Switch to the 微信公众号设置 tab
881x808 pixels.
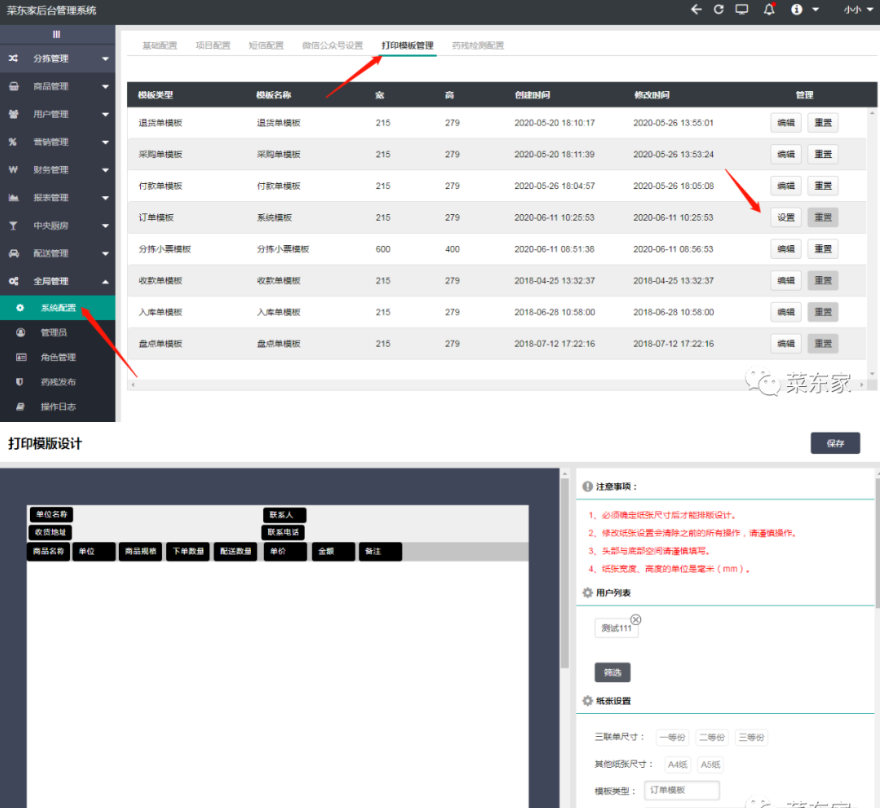332,46
